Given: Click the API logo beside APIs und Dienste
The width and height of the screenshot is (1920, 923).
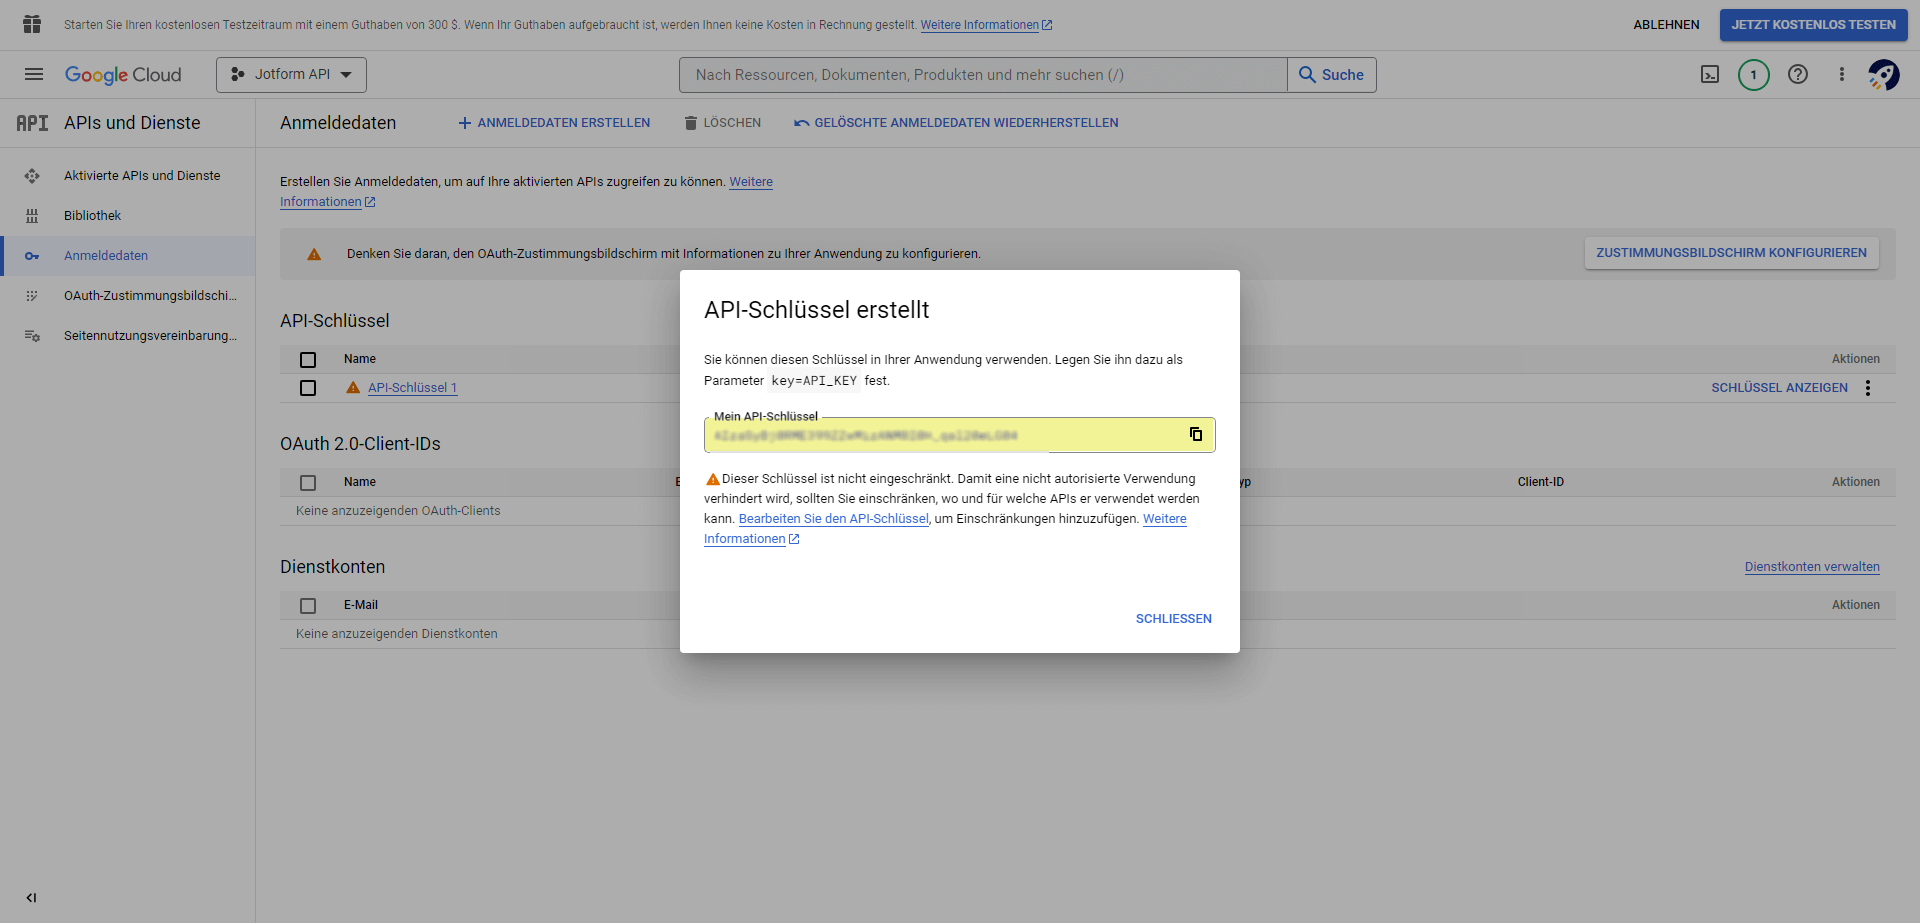Looking at the screenshot, I should point(32,123).
